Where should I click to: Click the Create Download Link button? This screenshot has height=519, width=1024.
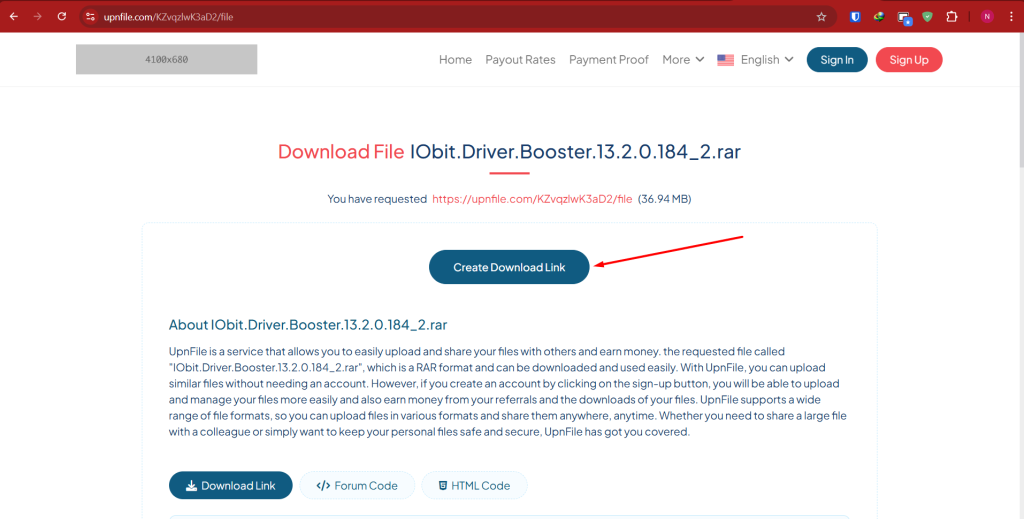pyautogui.click(x=509, y=267)
